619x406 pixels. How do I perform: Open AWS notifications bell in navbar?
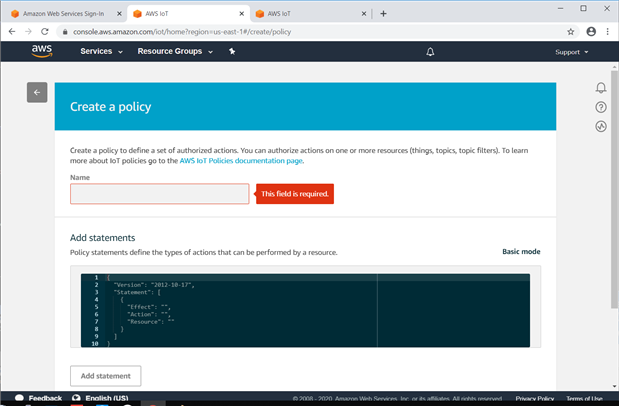click(x=430, y=52)
